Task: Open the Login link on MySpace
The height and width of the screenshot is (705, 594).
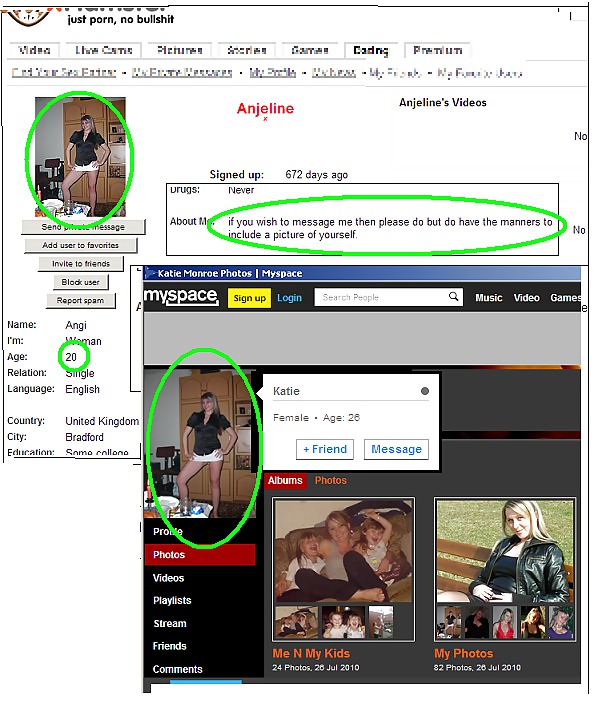Action: pyautogui.click(x=289, y=298)
